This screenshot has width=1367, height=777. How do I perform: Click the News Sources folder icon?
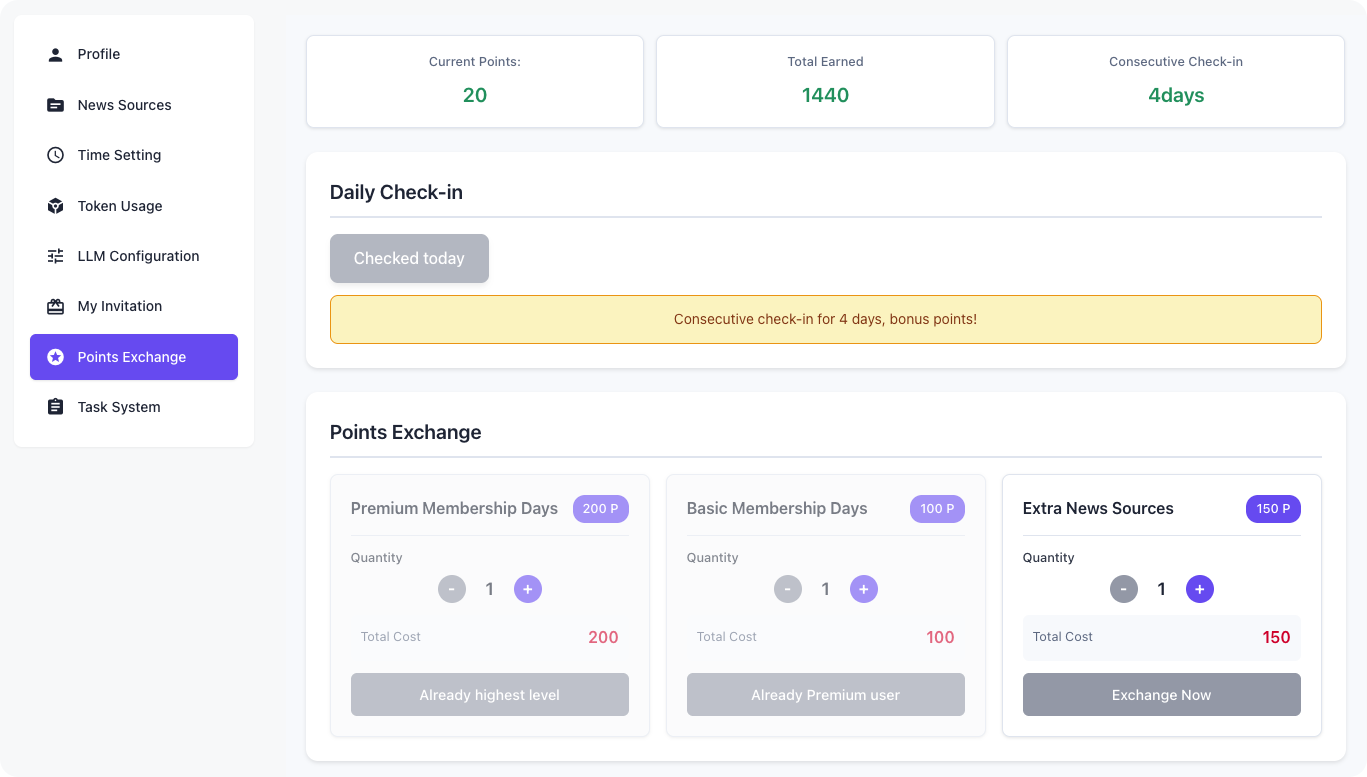(x=56, y=105)
